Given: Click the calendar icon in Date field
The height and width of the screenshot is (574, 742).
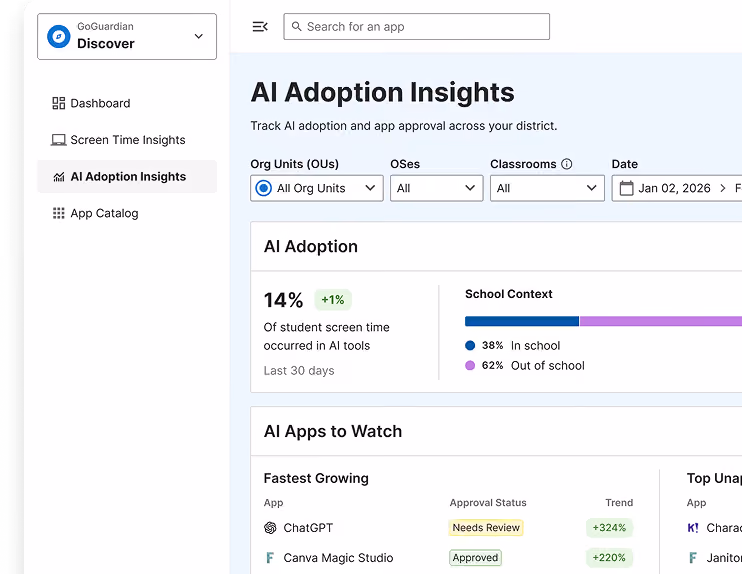Looking at the screenshot, I should (627, 188).
